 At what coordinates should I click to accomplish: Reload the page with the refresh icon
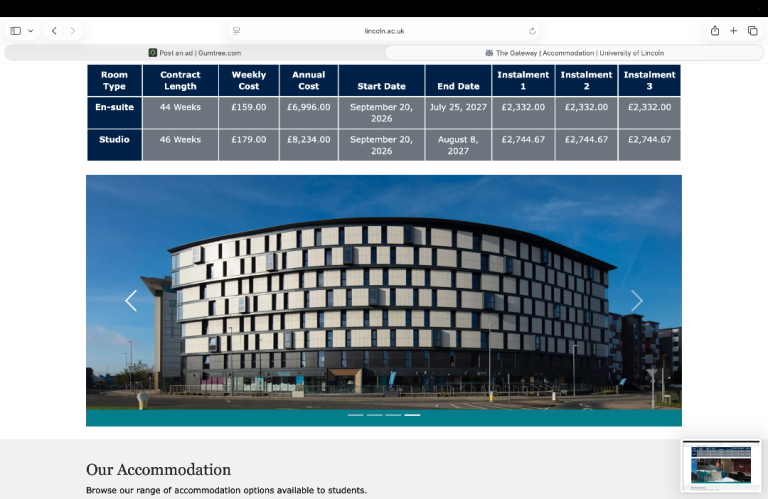532,31
